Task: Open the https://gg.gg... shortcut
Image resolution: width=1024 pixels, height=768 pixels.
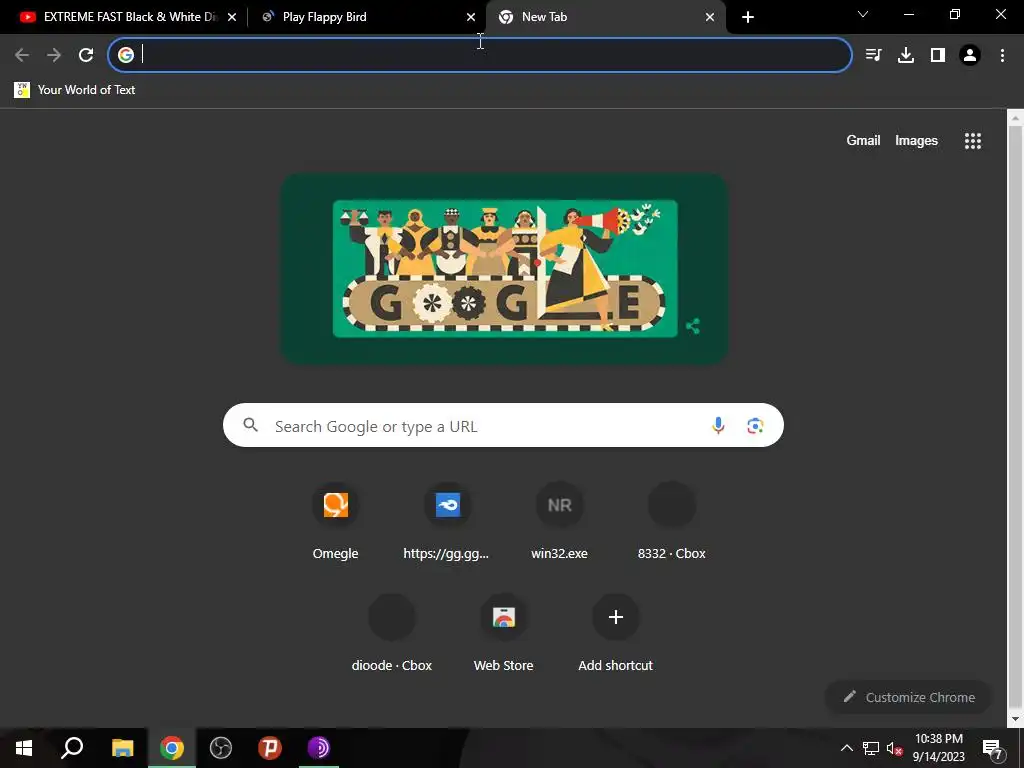Action: 447,522
